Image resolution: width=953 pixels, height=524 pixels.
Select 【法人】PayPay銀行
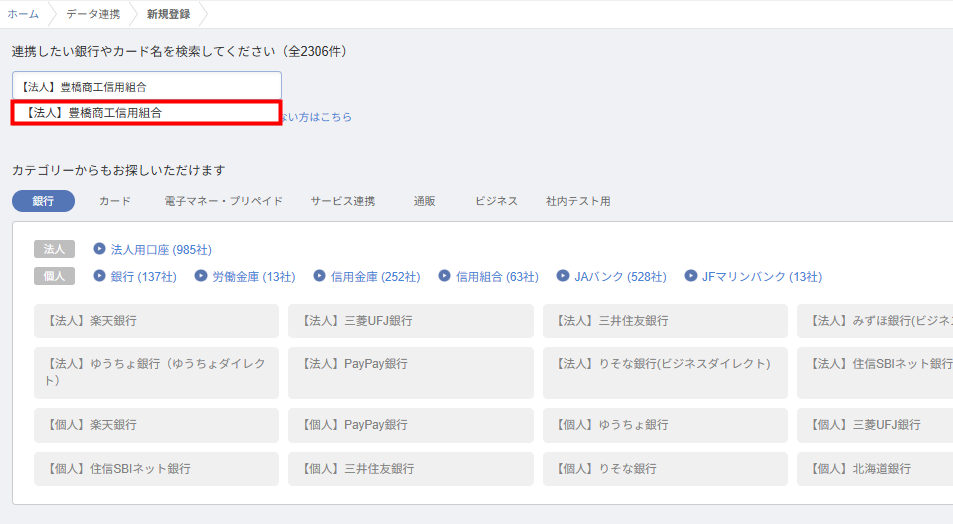411,373
